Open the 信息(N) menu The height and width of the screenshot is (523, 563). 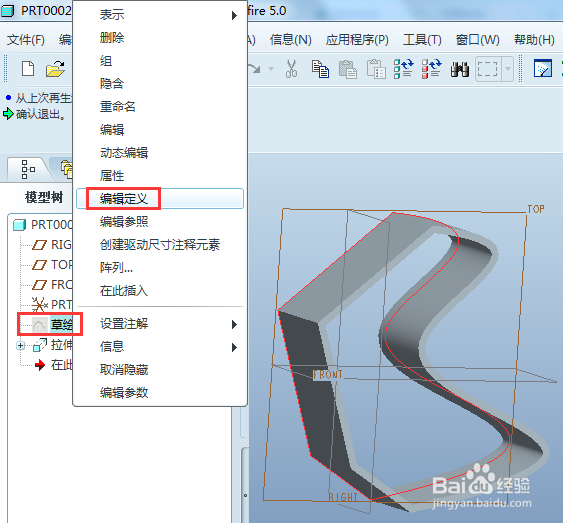click(290, 39)
